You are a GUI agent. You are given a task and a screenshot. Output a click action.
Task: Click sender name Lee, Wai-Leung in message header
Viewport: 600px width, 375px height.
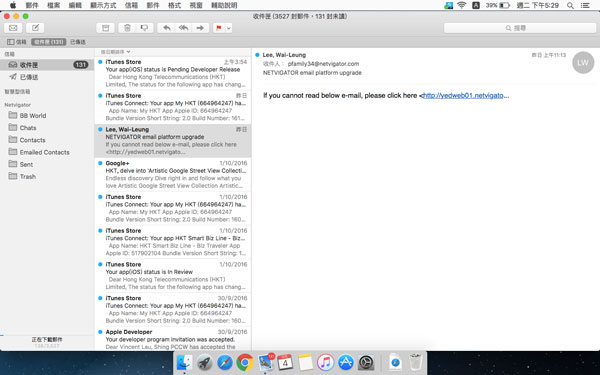[x=284, y=55]
